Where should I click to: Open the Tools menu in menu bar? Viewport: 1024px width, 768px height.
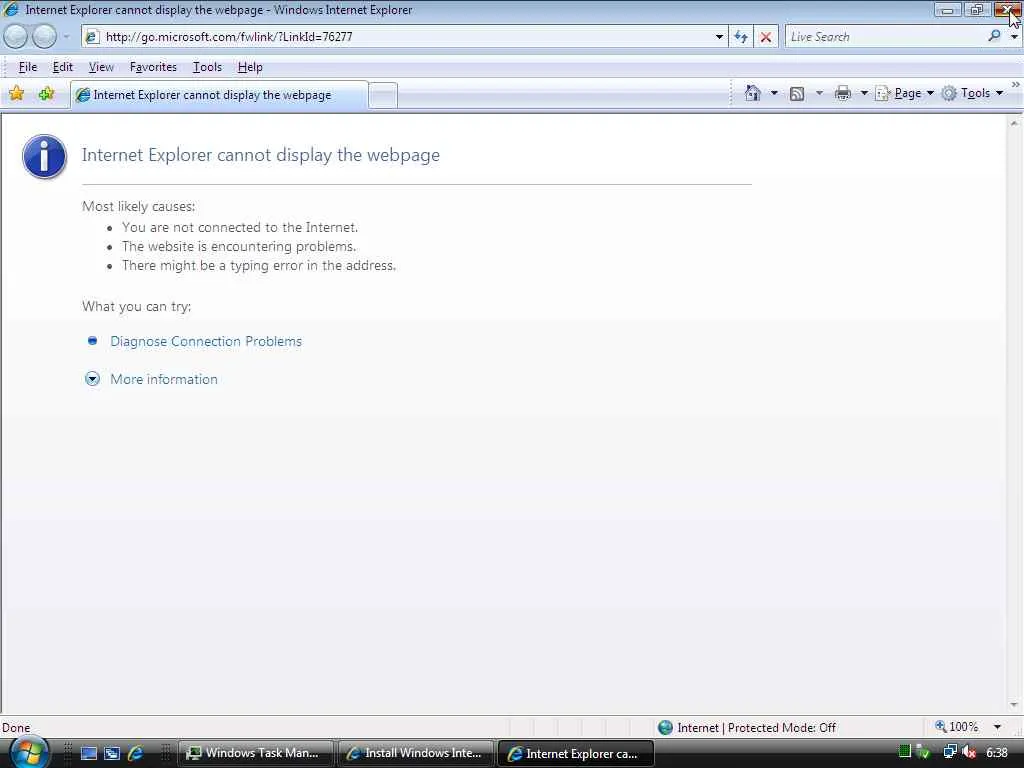207,67
